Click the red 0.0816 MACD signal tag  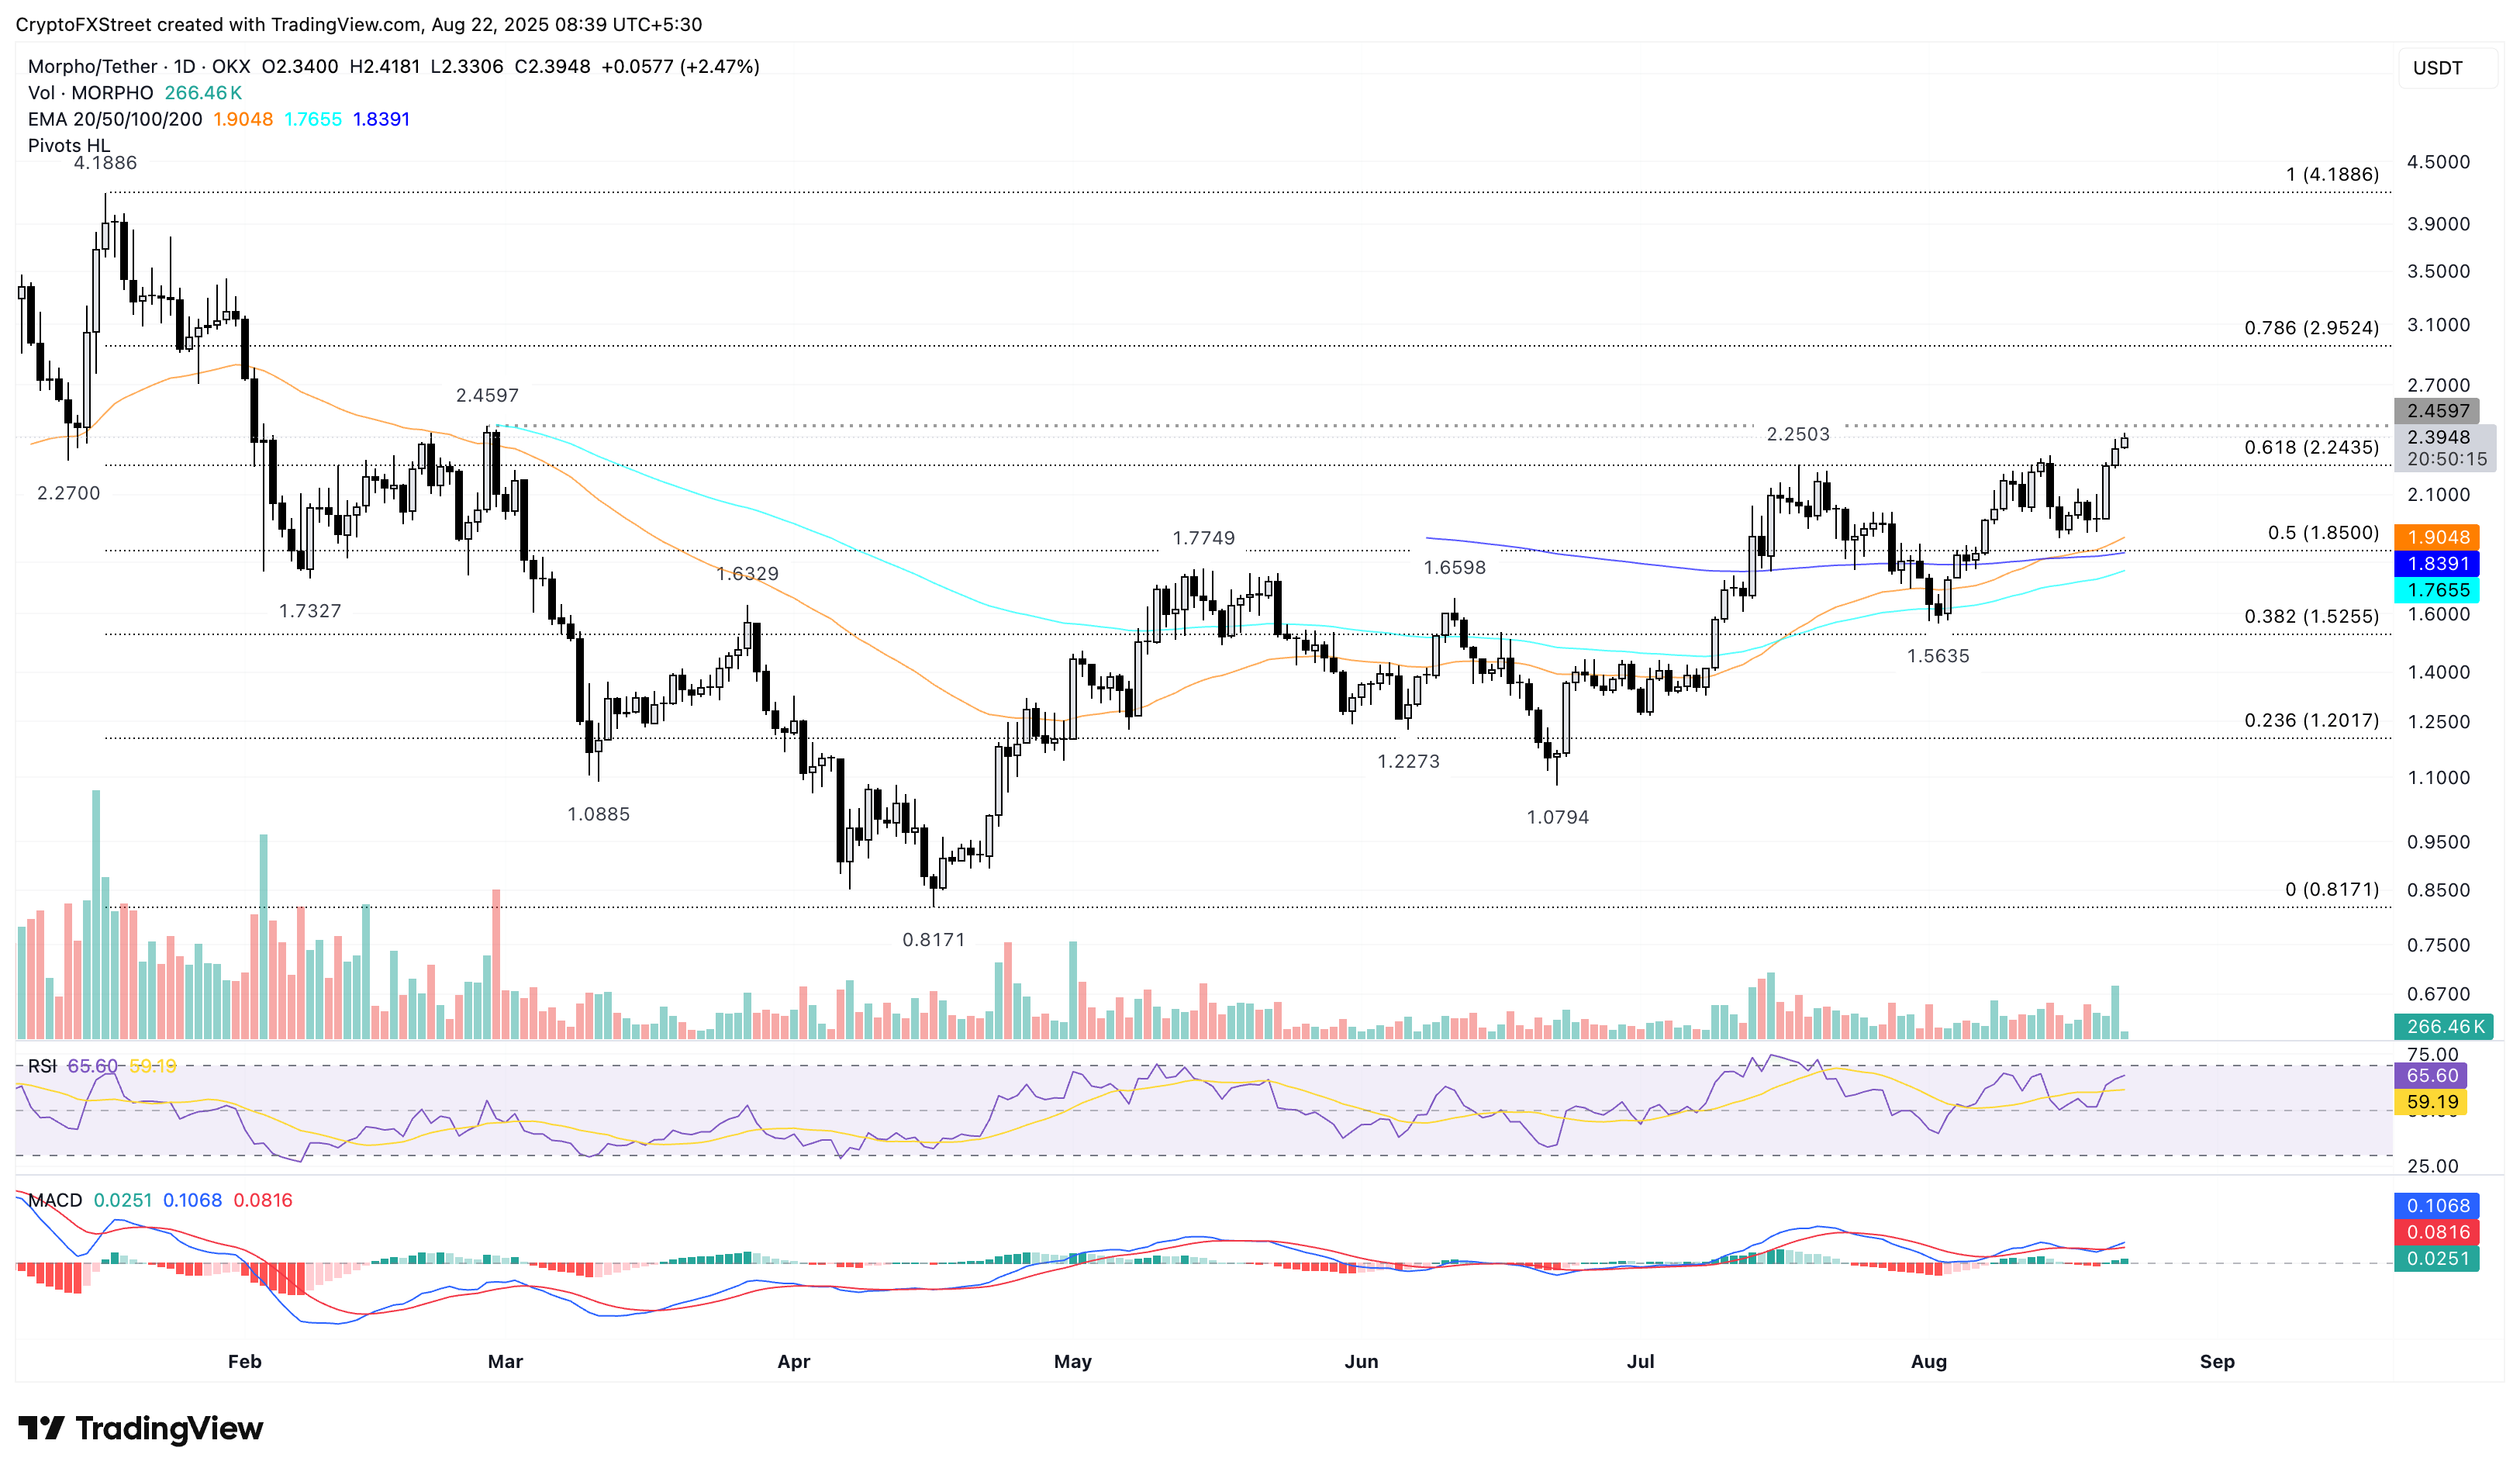coord(2437,1232)
